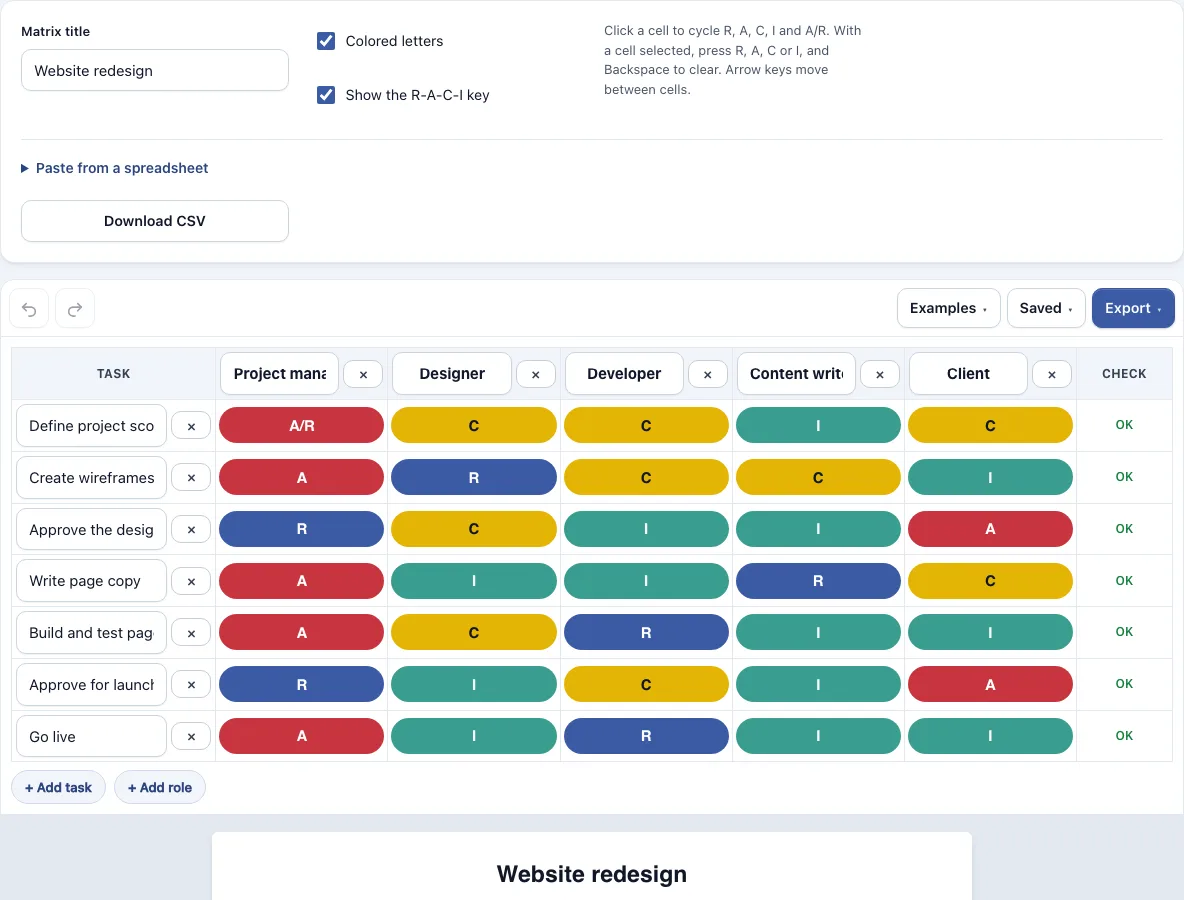Remove the Project manager role column
The image size is (1184, 900).
[x=363, y=374]
